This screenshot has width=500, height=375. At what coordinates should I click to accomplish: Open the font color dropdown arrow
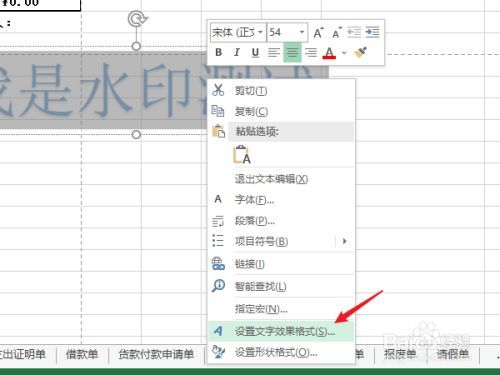(x=344, y=53)
